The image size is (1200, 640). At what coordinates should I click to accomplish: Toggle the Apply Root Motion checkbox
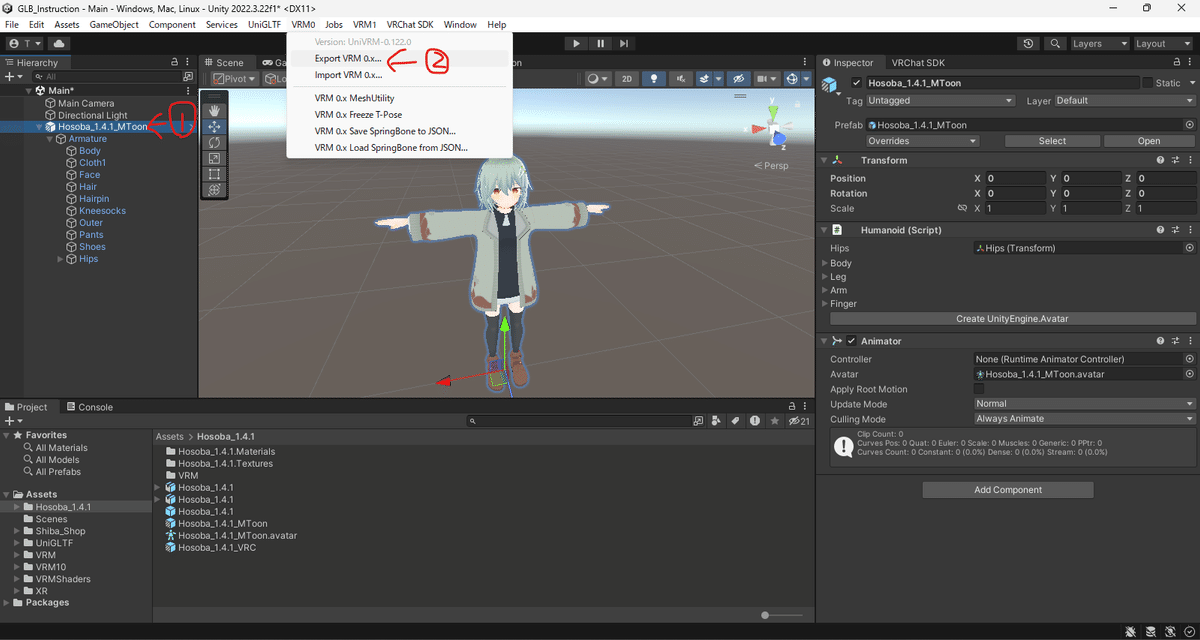[x=979, y=389]
